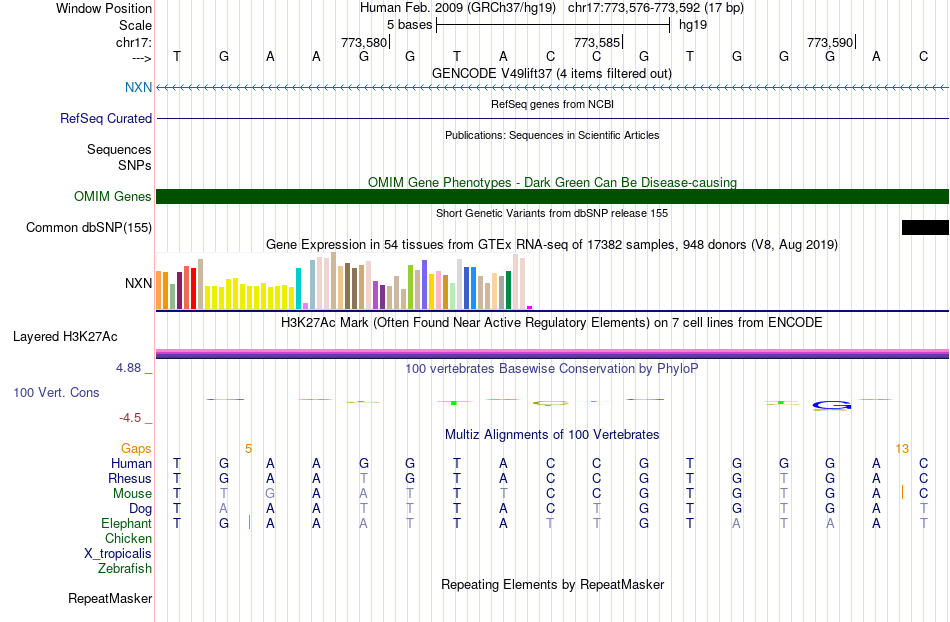Image resolution: width=950 pixels, height=622 pixels.
Task: Click the H3K27Ac Mark ENCODE track title
Action: [551, 322]
